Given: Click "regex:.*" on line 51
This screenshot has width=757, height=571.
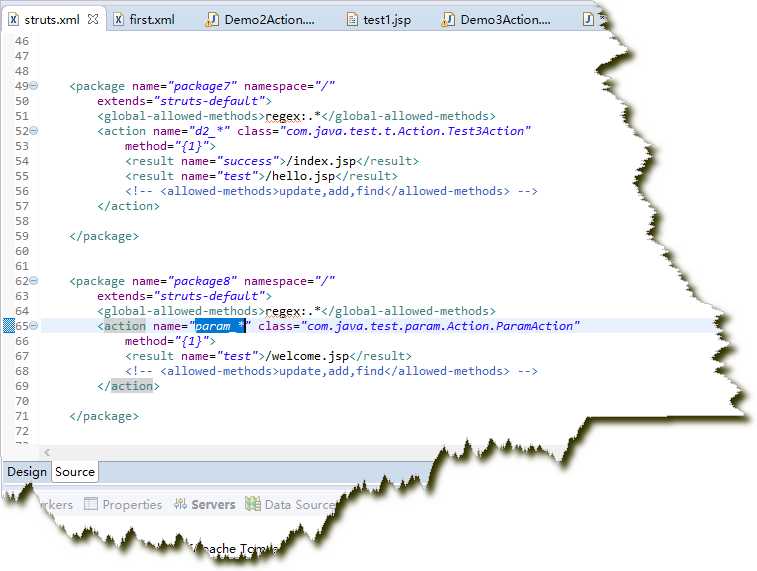Looking at the screenshot, I should click(293, 116).
